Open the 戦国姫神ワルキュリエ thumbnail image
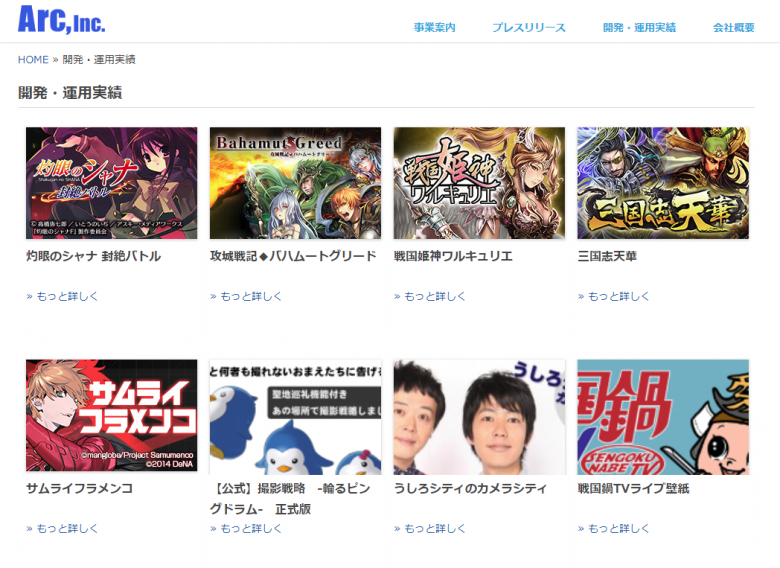 479,183
